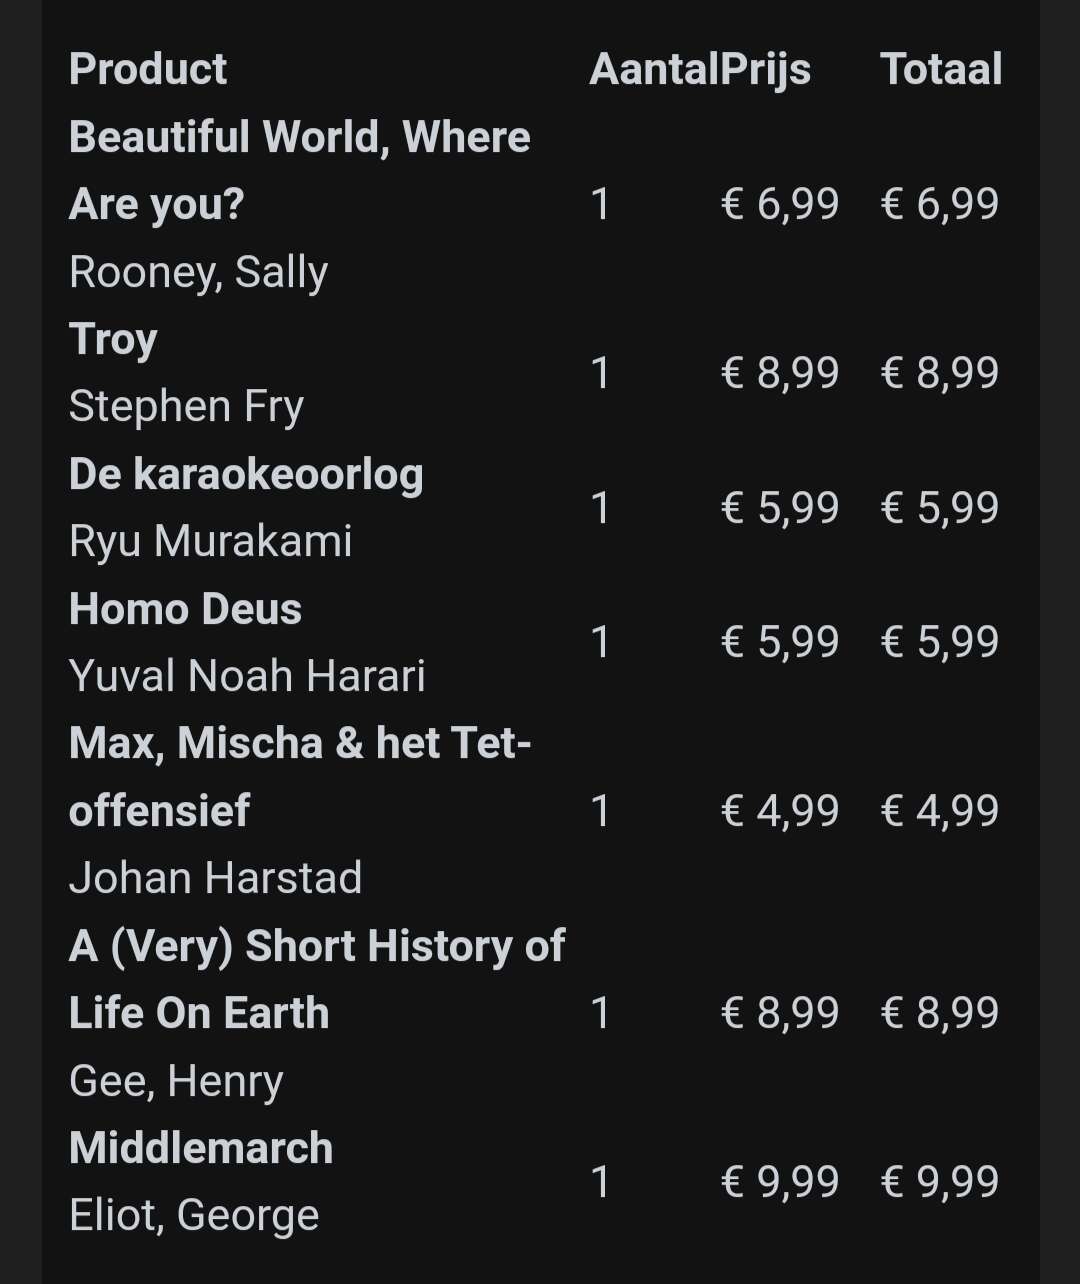Open the Homo Deus title
This screenshot has height=1284, width=1080.
pos(185,608)
